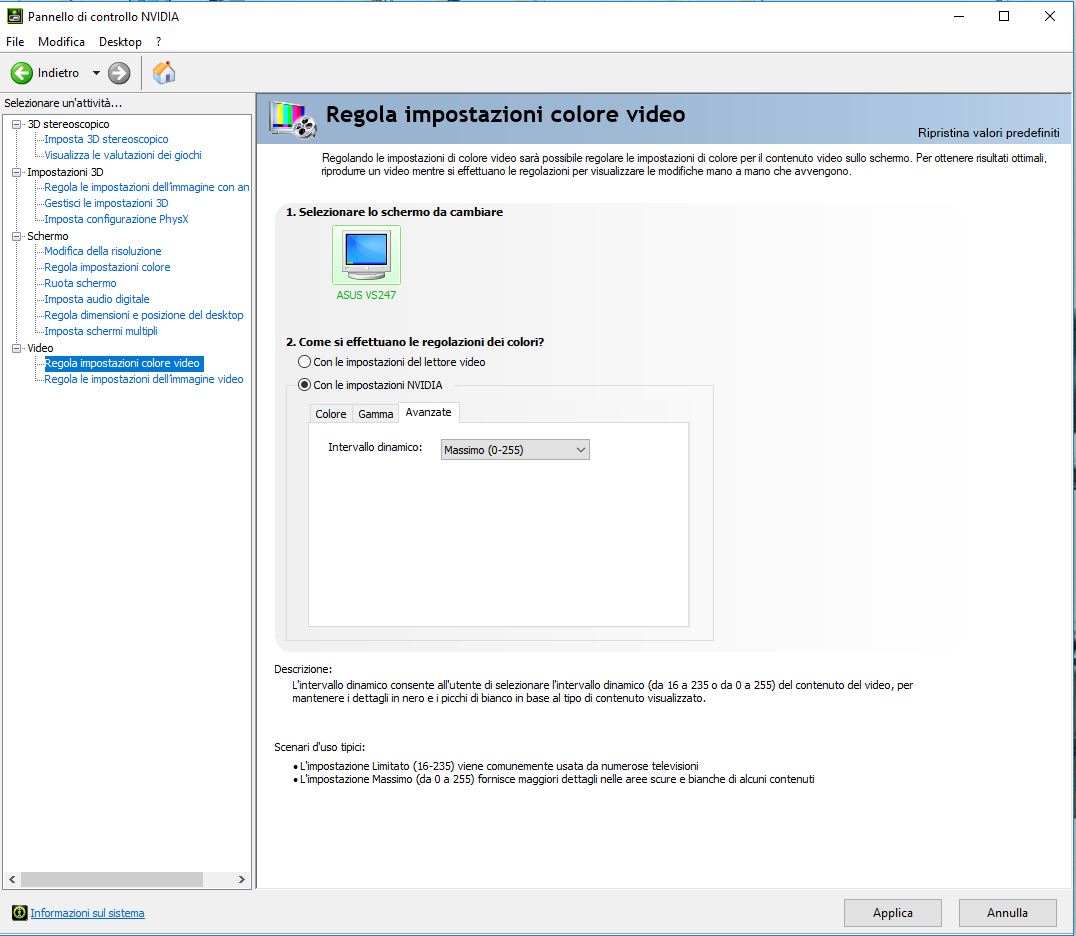Open 'Imposta 3D stereoscopico' page

(x=106, y=139)
